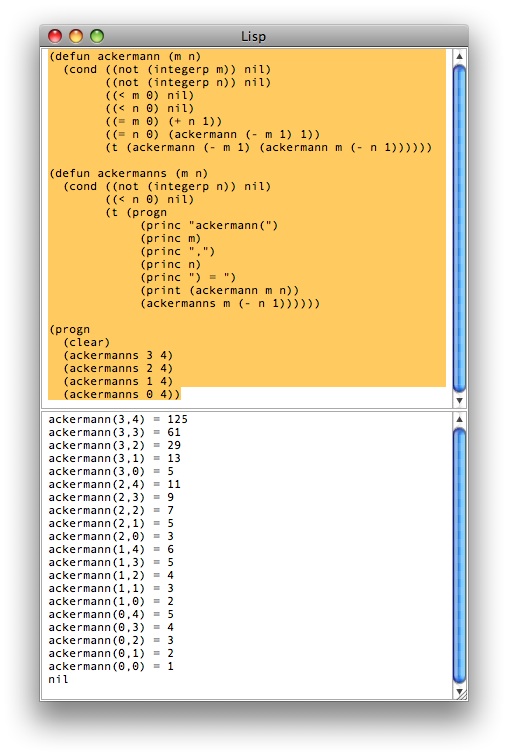
Task: Click the '(ackermanns 0 4))' line
Action: (122, 394)
